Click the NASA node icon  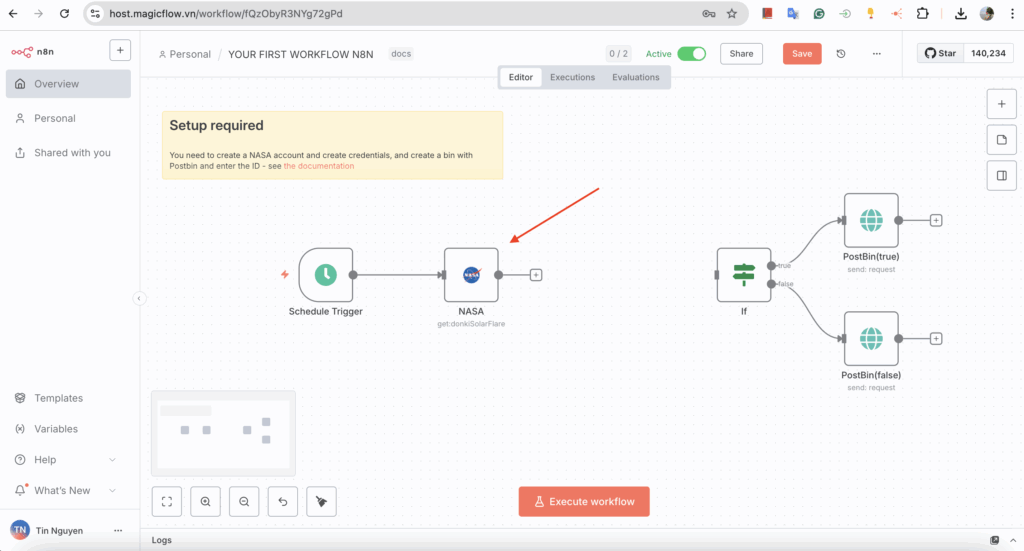(x=471, y=275)
